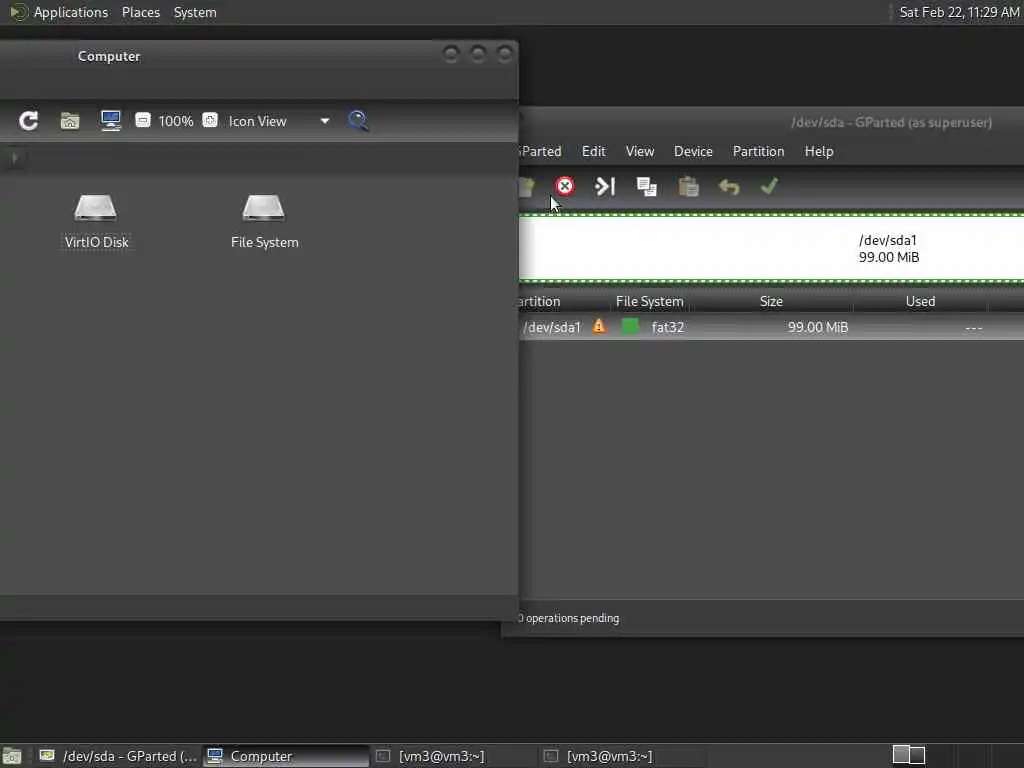The width and height of the screenshot is (1024, 768).
Task: Click the 100% zoom level text
Action: [176, 121]
